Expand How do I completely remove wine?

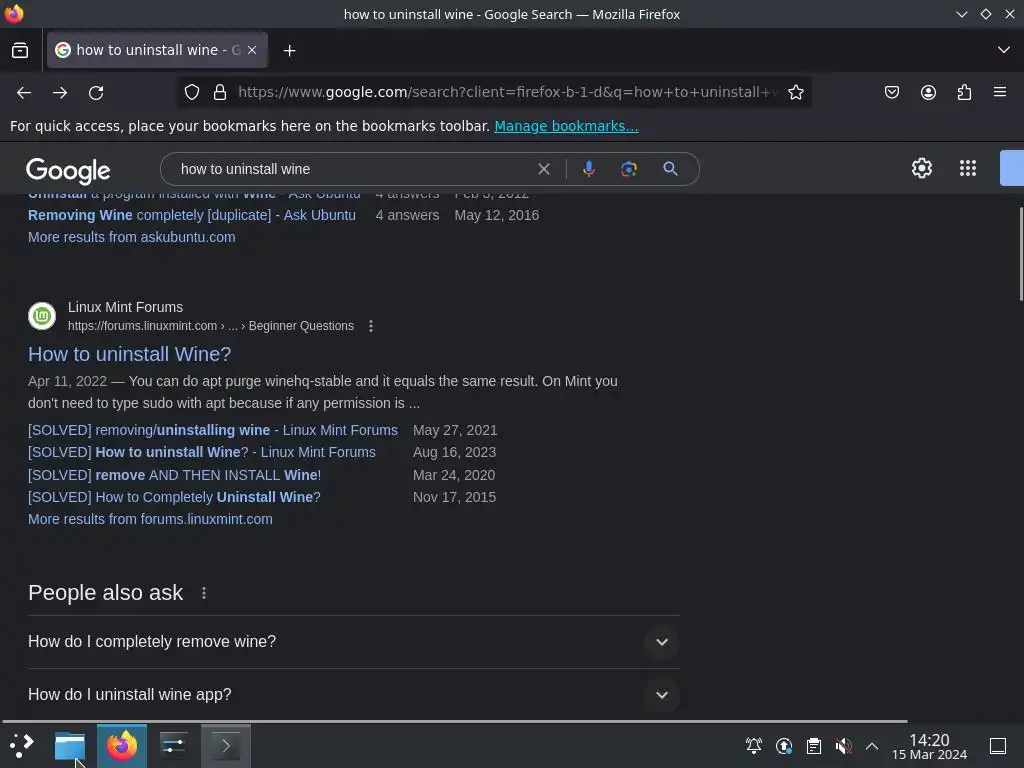point(353,642)
